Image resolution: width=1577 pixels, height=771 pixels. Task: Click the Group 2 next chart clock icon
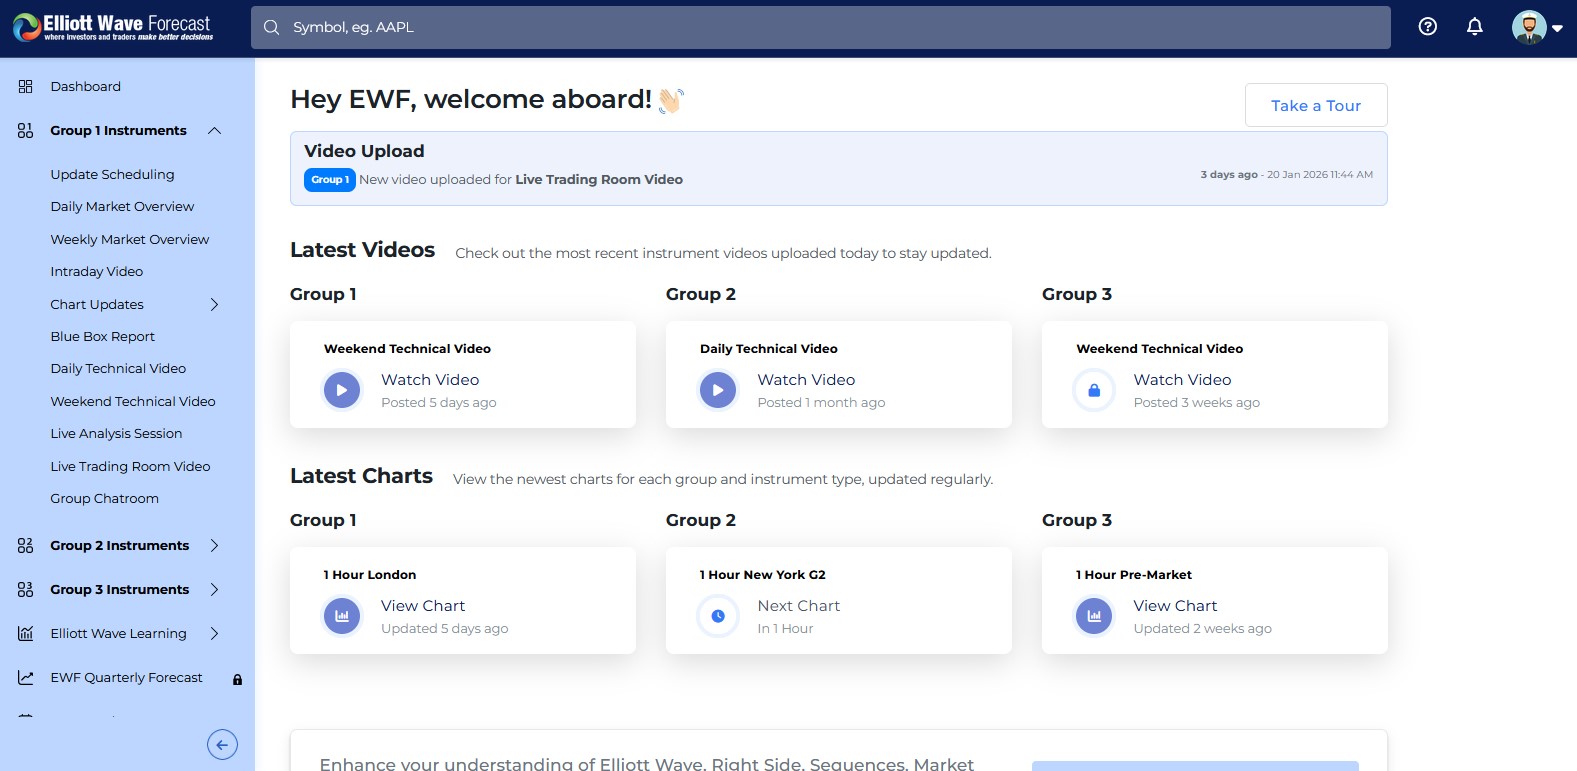pyautogui.click(x=718, y=616)
